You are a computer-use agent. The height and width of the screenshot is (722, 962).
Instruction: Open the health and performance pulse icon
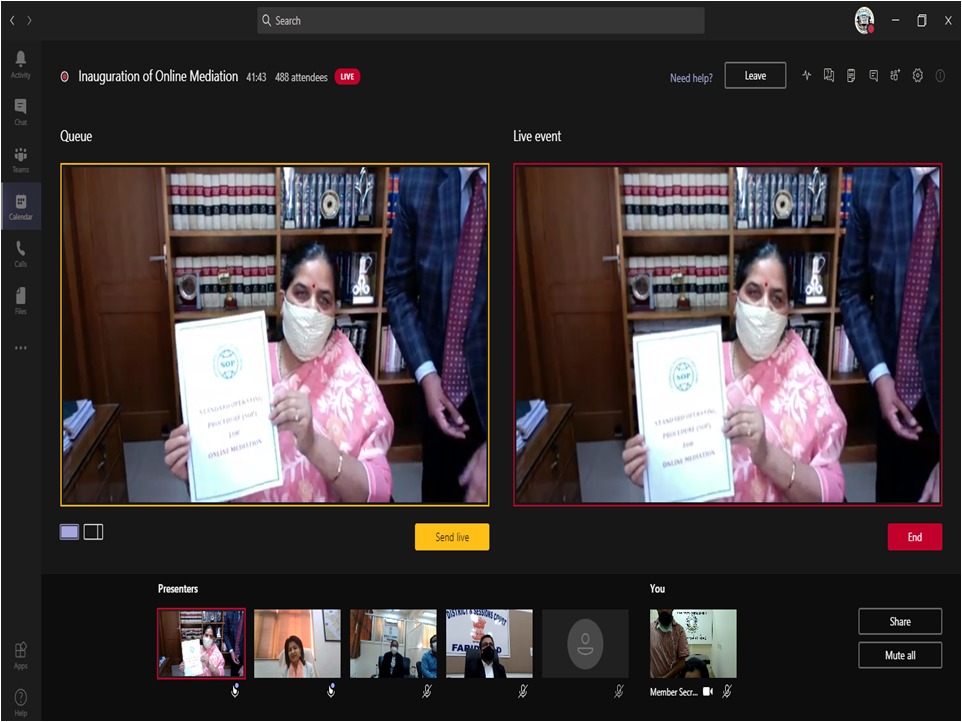807,76
